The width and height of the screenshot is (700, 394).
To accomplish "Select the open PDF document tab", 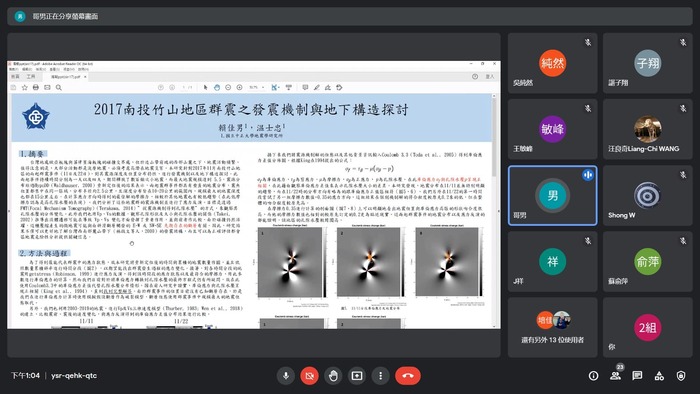I will pos(66,77).
